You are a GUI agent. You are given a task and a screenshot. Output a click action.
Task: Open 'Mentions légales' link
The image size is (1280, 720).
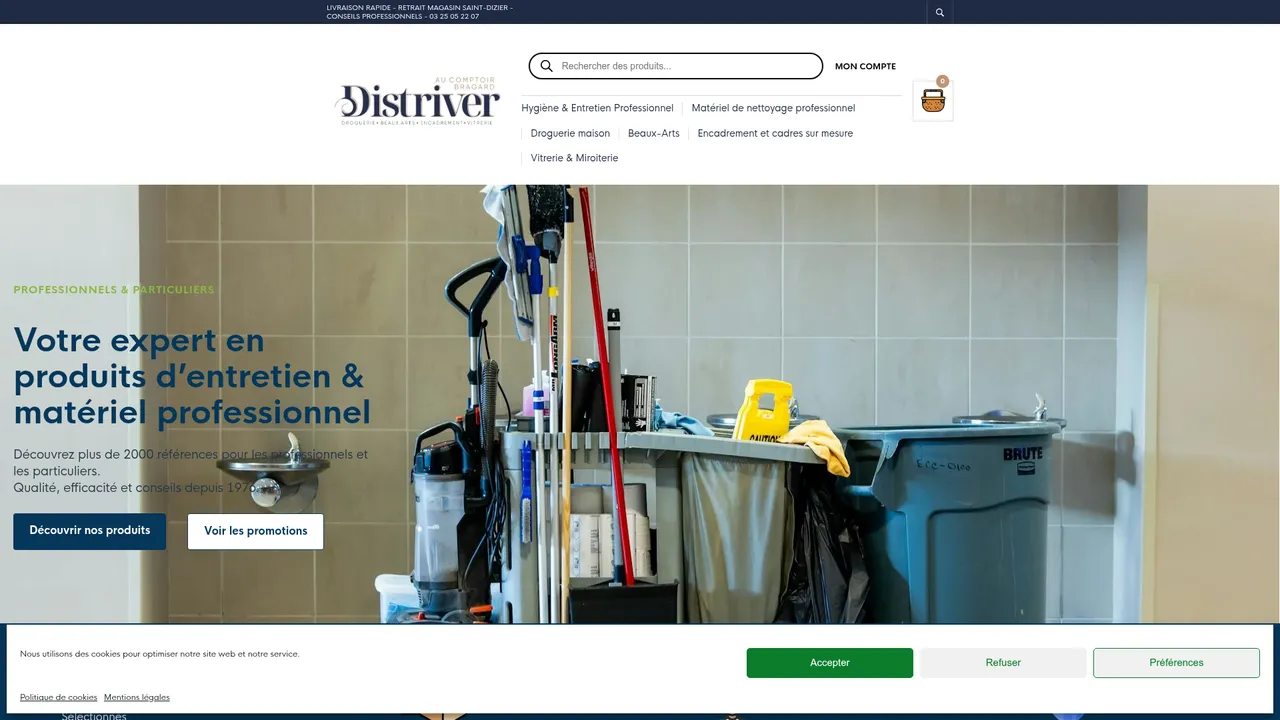pos(137,697)
